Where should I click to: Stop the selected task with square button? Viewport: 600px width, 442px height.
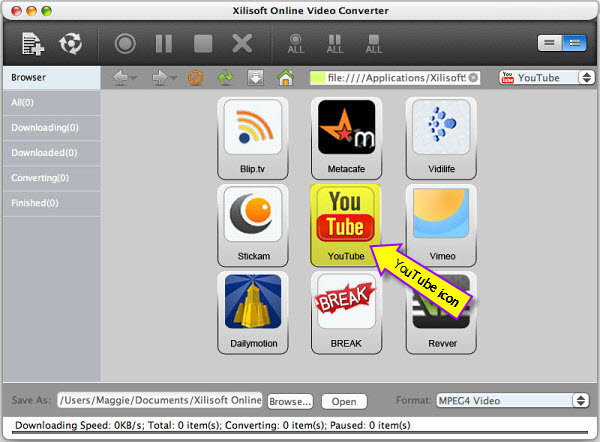[203, 43]
